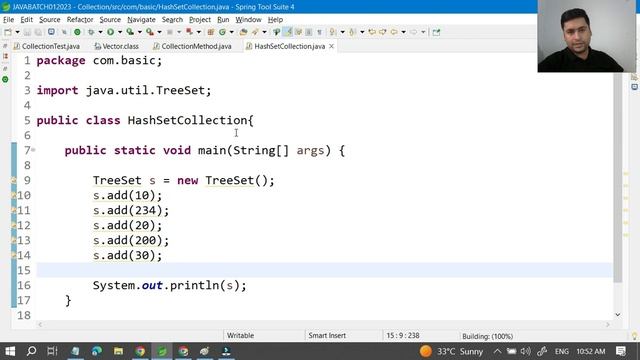Open the Search menu
Image resolution: width=640 pixels, height=360 pixels.
click(172, 20)
